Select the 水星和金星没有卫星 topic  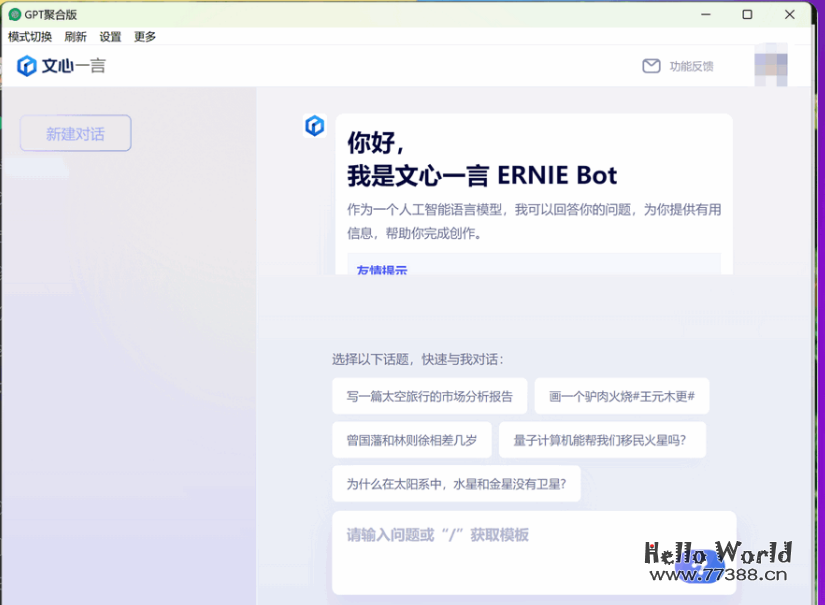tap(457, 483)
